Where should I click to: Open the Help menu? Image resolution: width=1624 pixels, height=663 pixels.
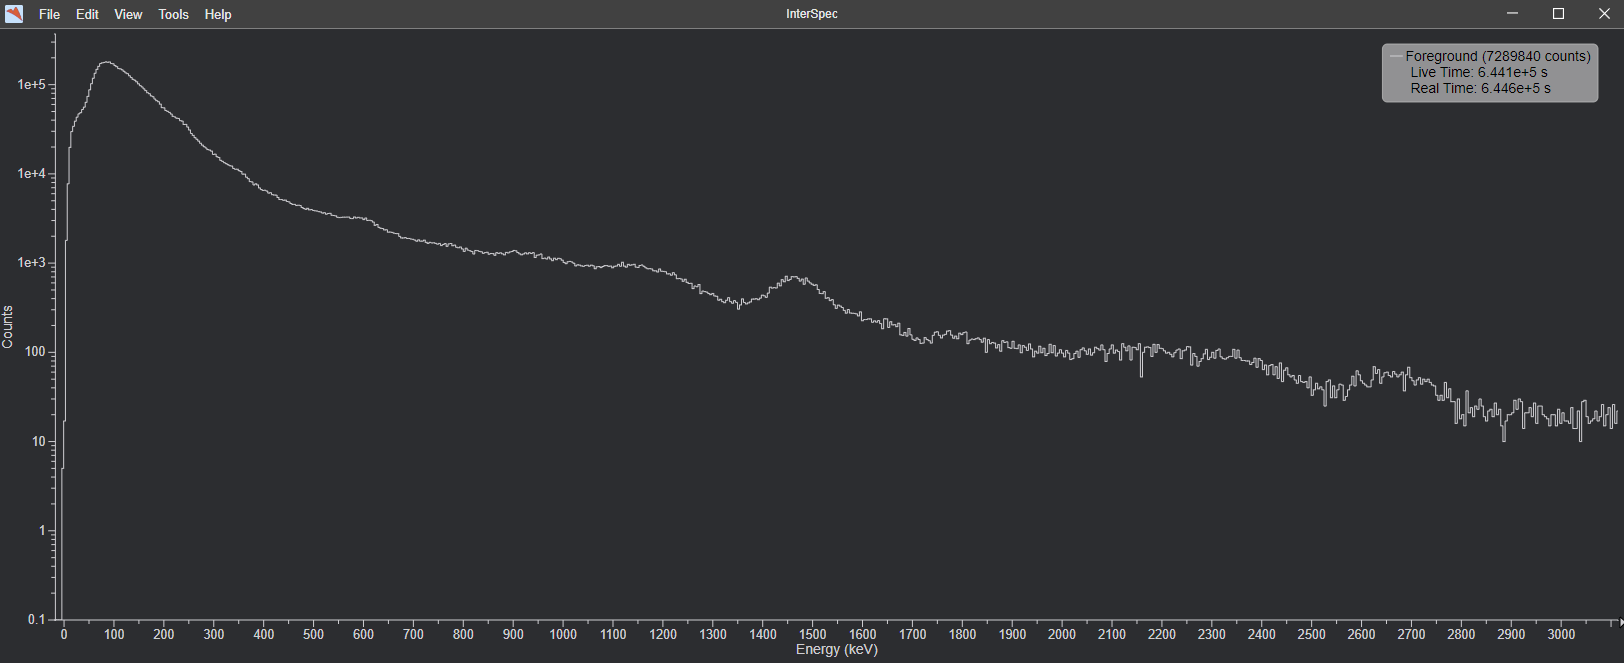(x=218, y=14)
